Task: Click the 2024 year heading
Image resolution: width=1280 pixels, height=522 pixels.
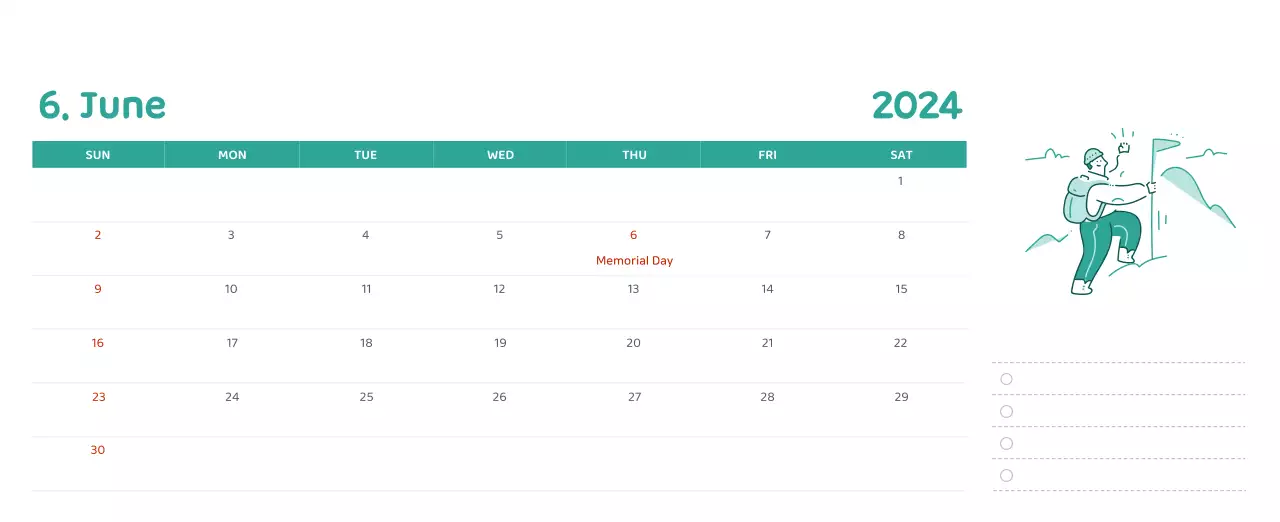Action: (916, 105)
